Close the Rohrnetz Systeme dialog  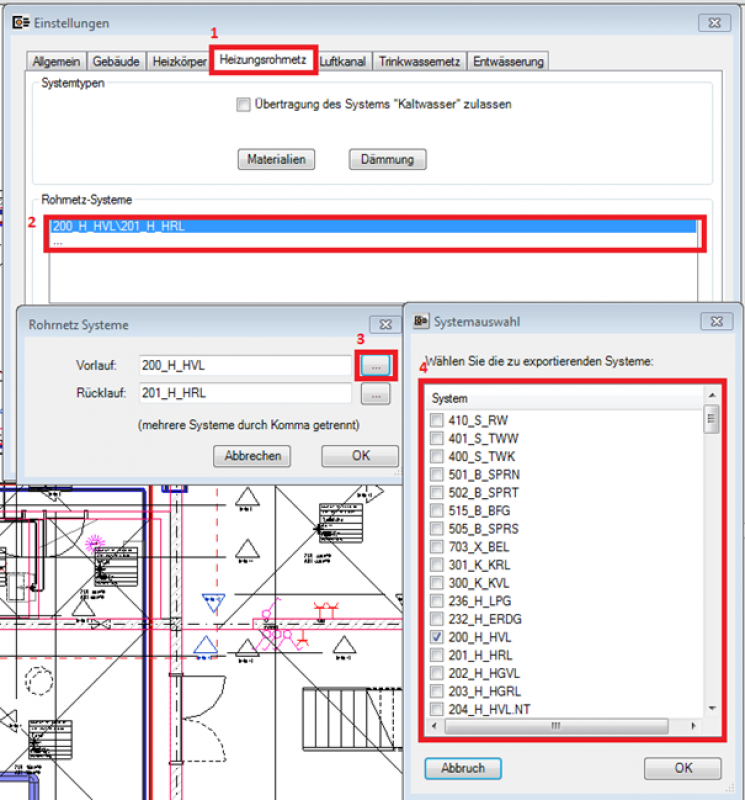(x=382, y=325)
